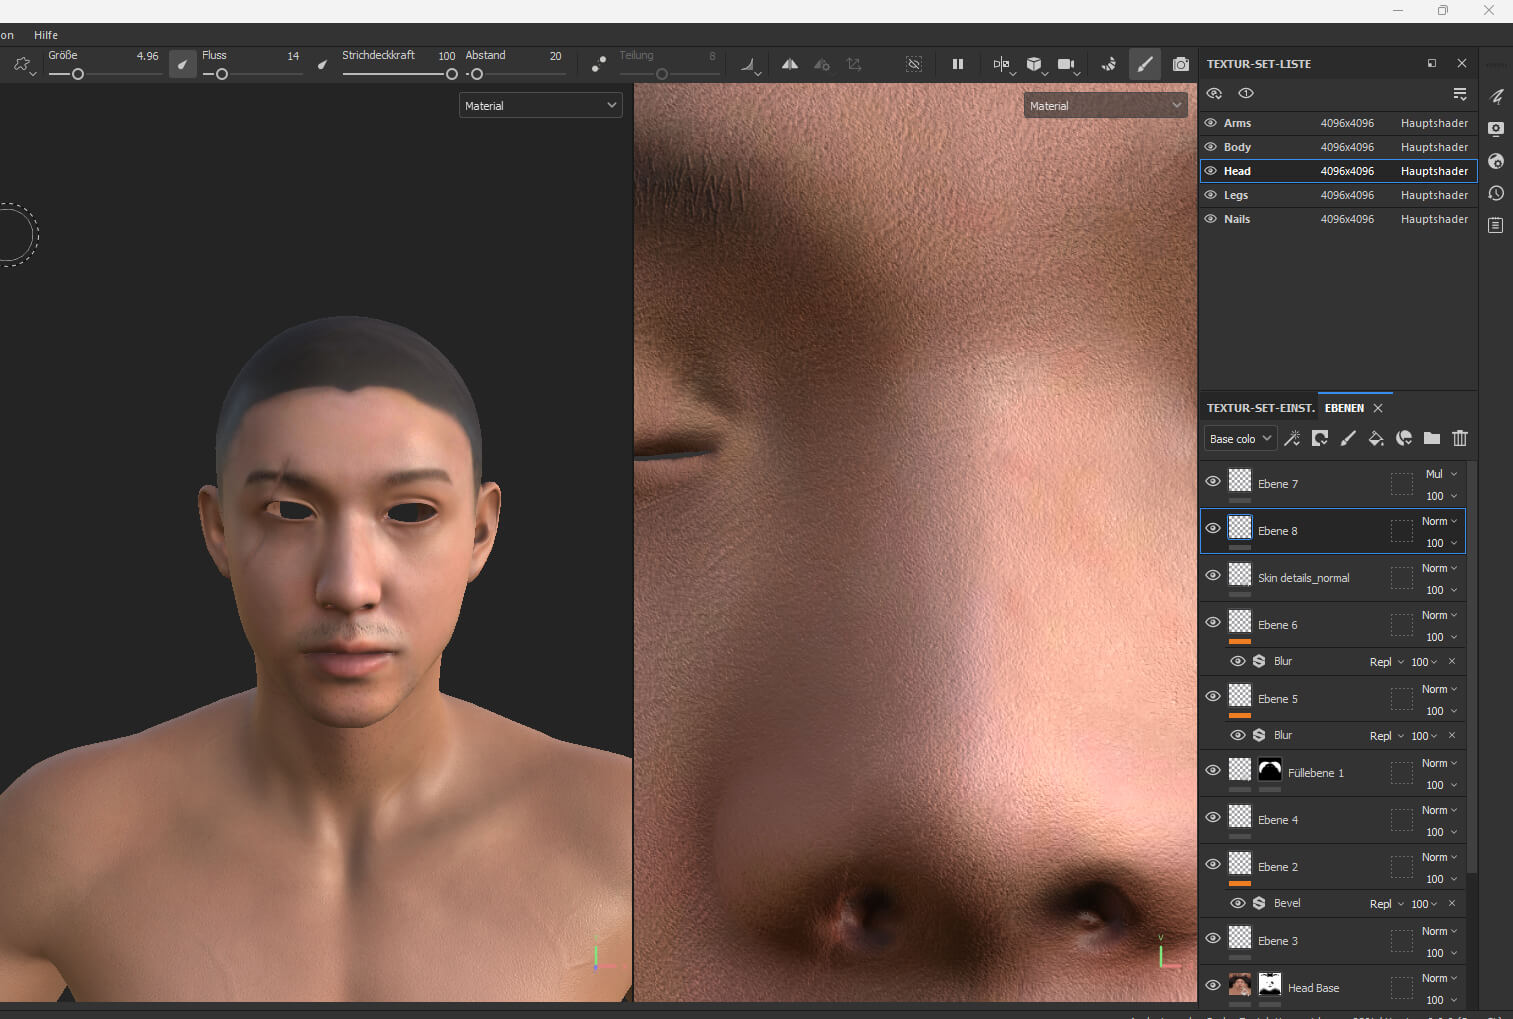Viewport: 1513px width, 1019px height.
Task: Hide the Blur filter under Ebene 6
Action: pyautogui.click(x=1238, y=661)
